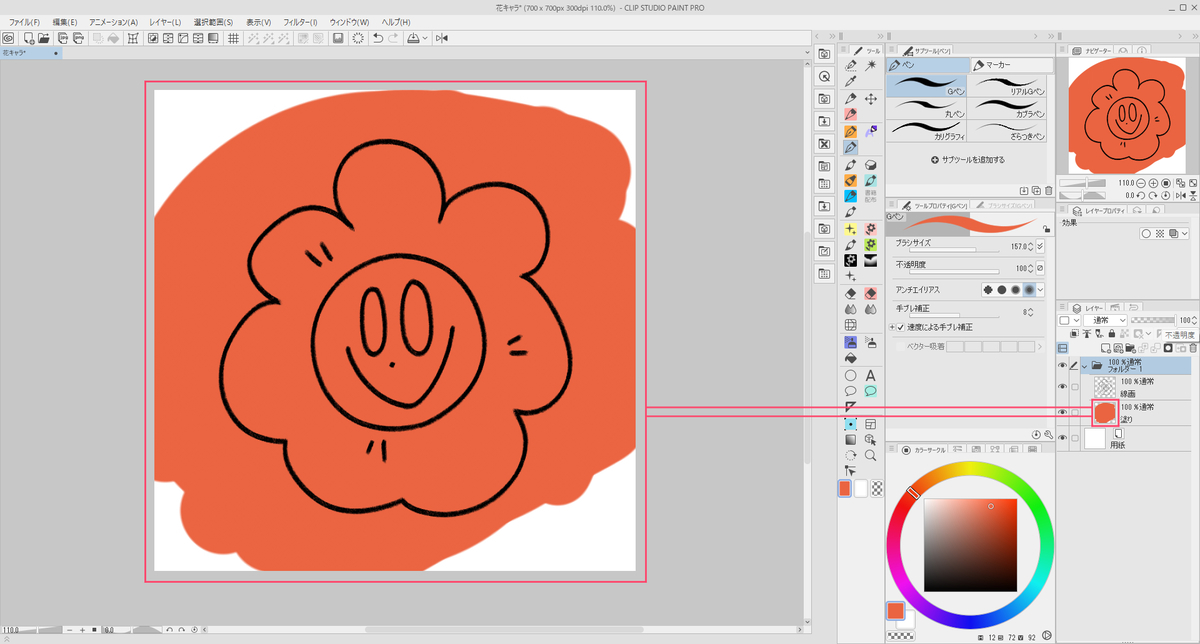The height and width of the screenshot is (644, 1200).
Task: Toggle visibility of the 塗り layer
Action: (1062, 411)
